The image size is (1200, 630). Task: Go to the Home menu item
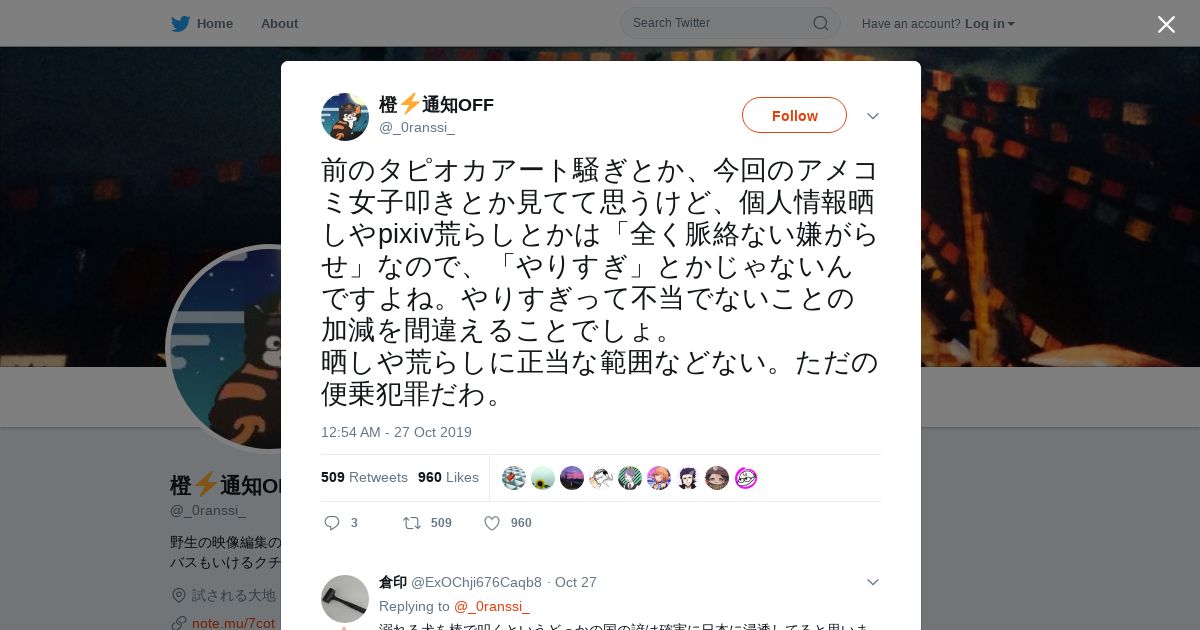coord(202,23)
